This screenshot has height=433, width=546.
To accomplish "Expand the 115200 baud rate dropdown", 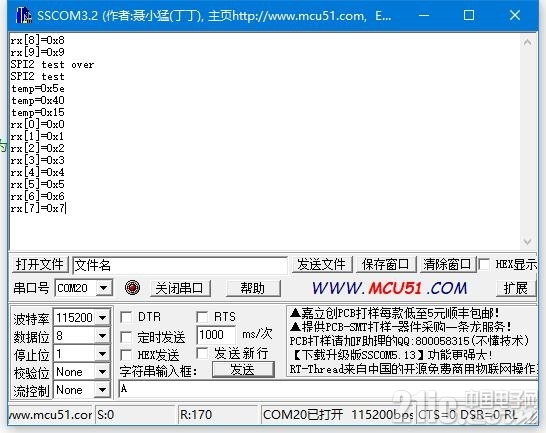I will click(102, 318).
